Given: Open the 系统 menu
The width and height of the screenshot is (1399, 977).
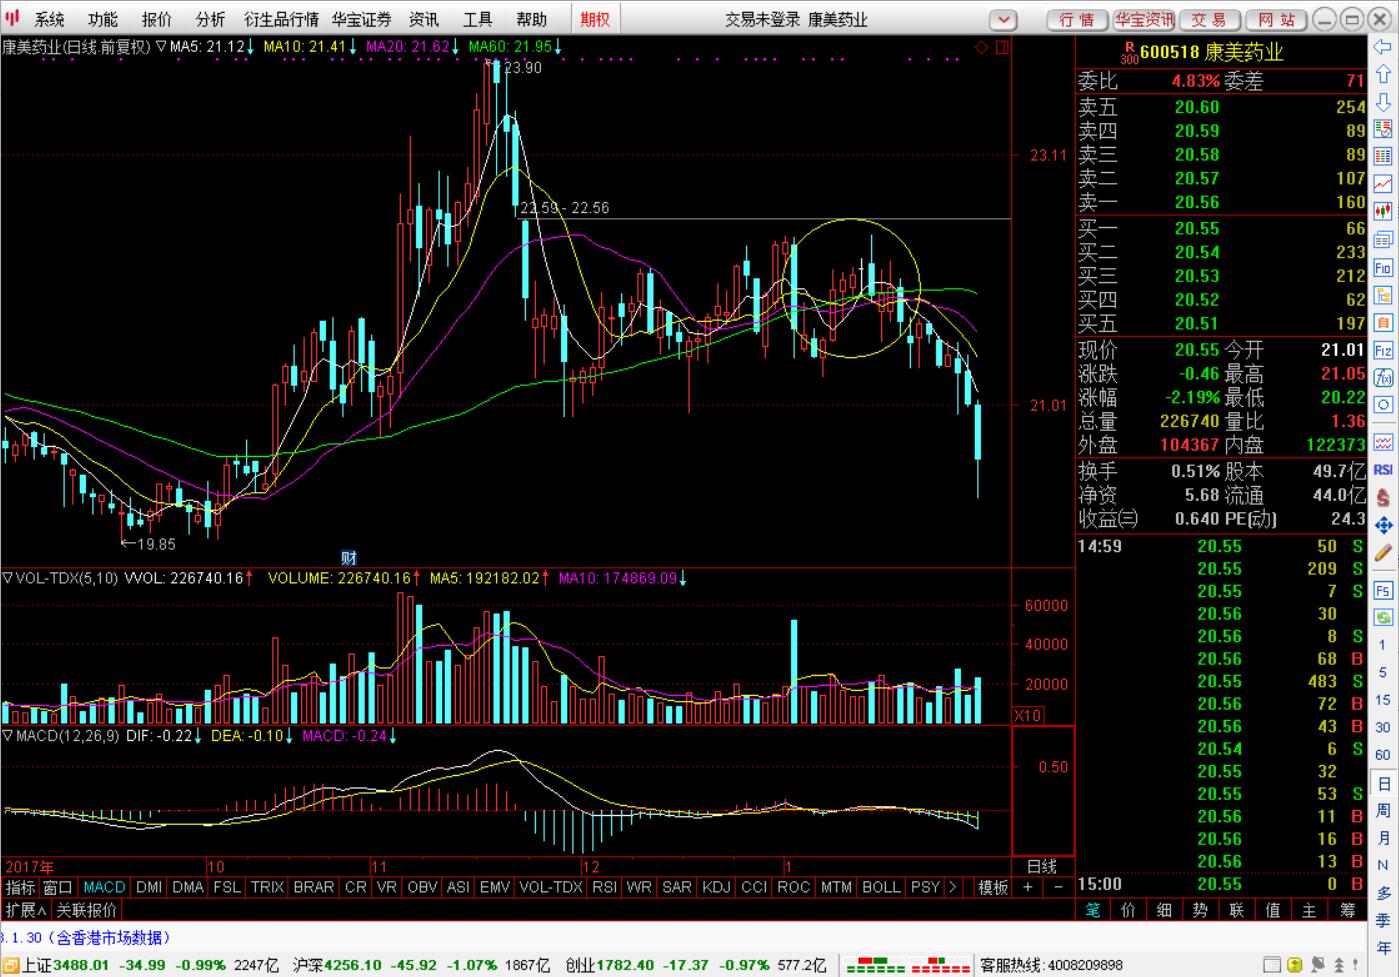Looking at the screenshot, I should [x=49, y=19].
